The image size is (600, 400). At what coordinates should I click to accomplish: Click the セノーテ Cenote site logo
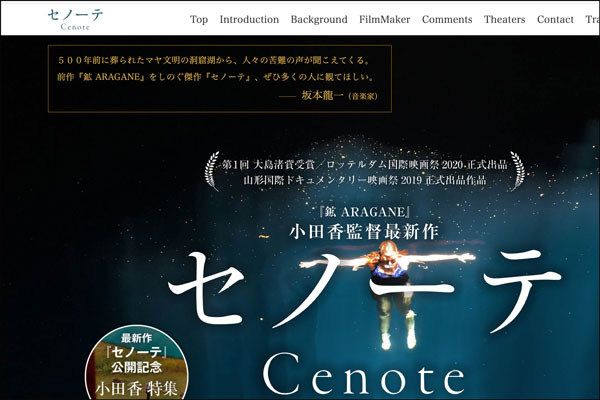pos(75,18)
